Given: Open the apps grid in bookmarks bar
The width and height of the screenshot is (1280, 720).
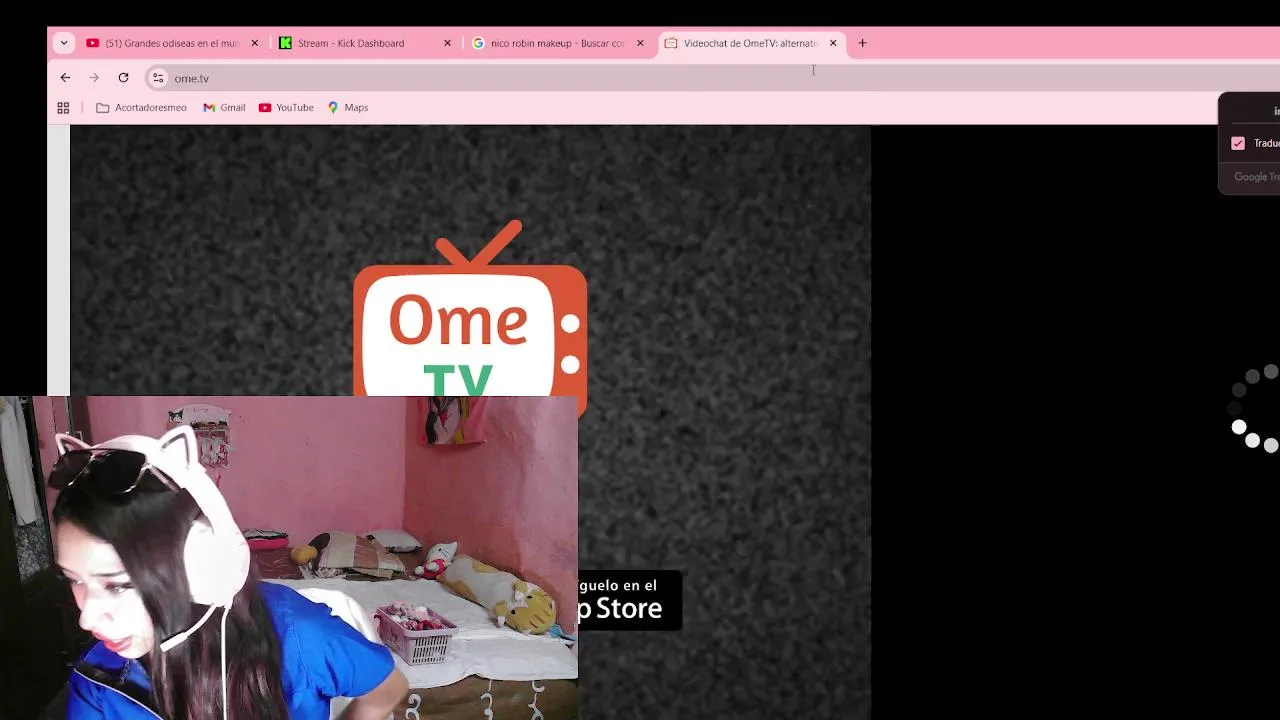Looking at the screenshot, I should [63, 107].
